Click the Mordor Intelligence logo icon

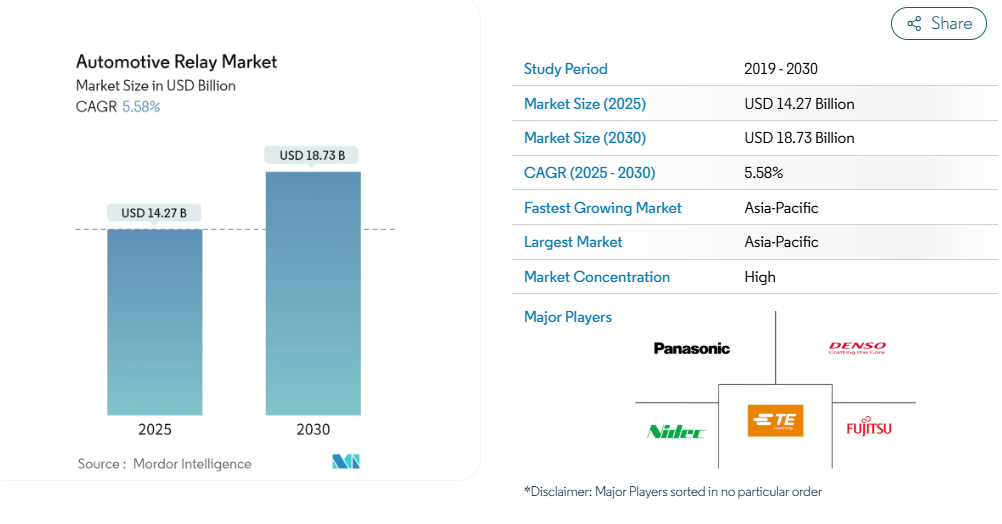click(346, 461)
